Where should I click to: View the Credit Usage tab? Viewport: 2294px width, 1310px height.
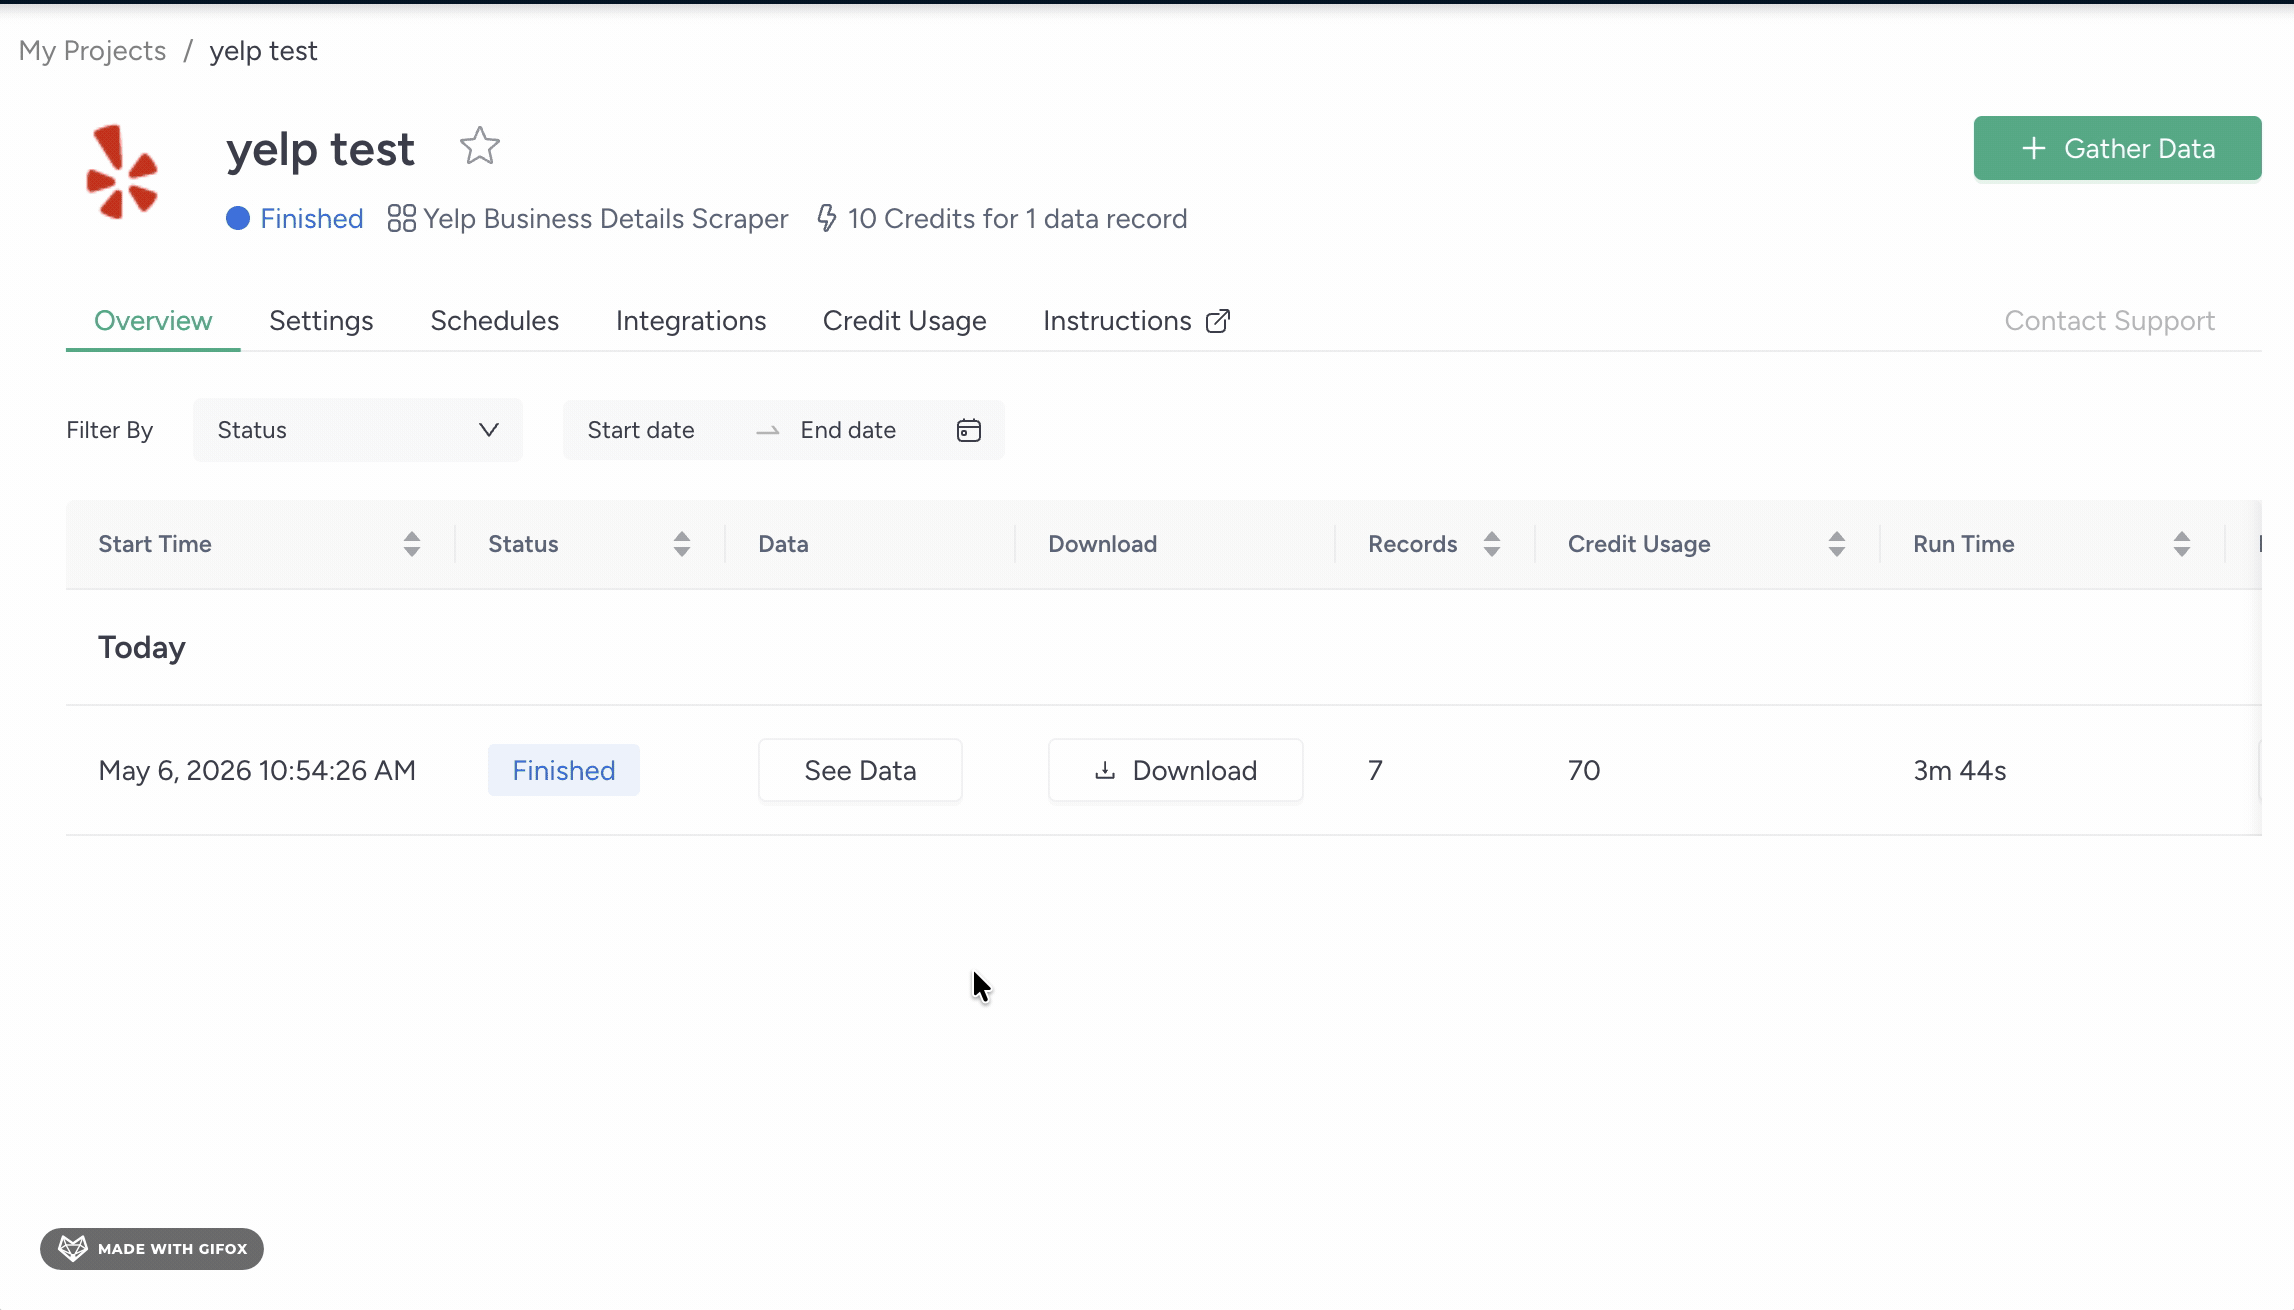[x=905, y=321]
